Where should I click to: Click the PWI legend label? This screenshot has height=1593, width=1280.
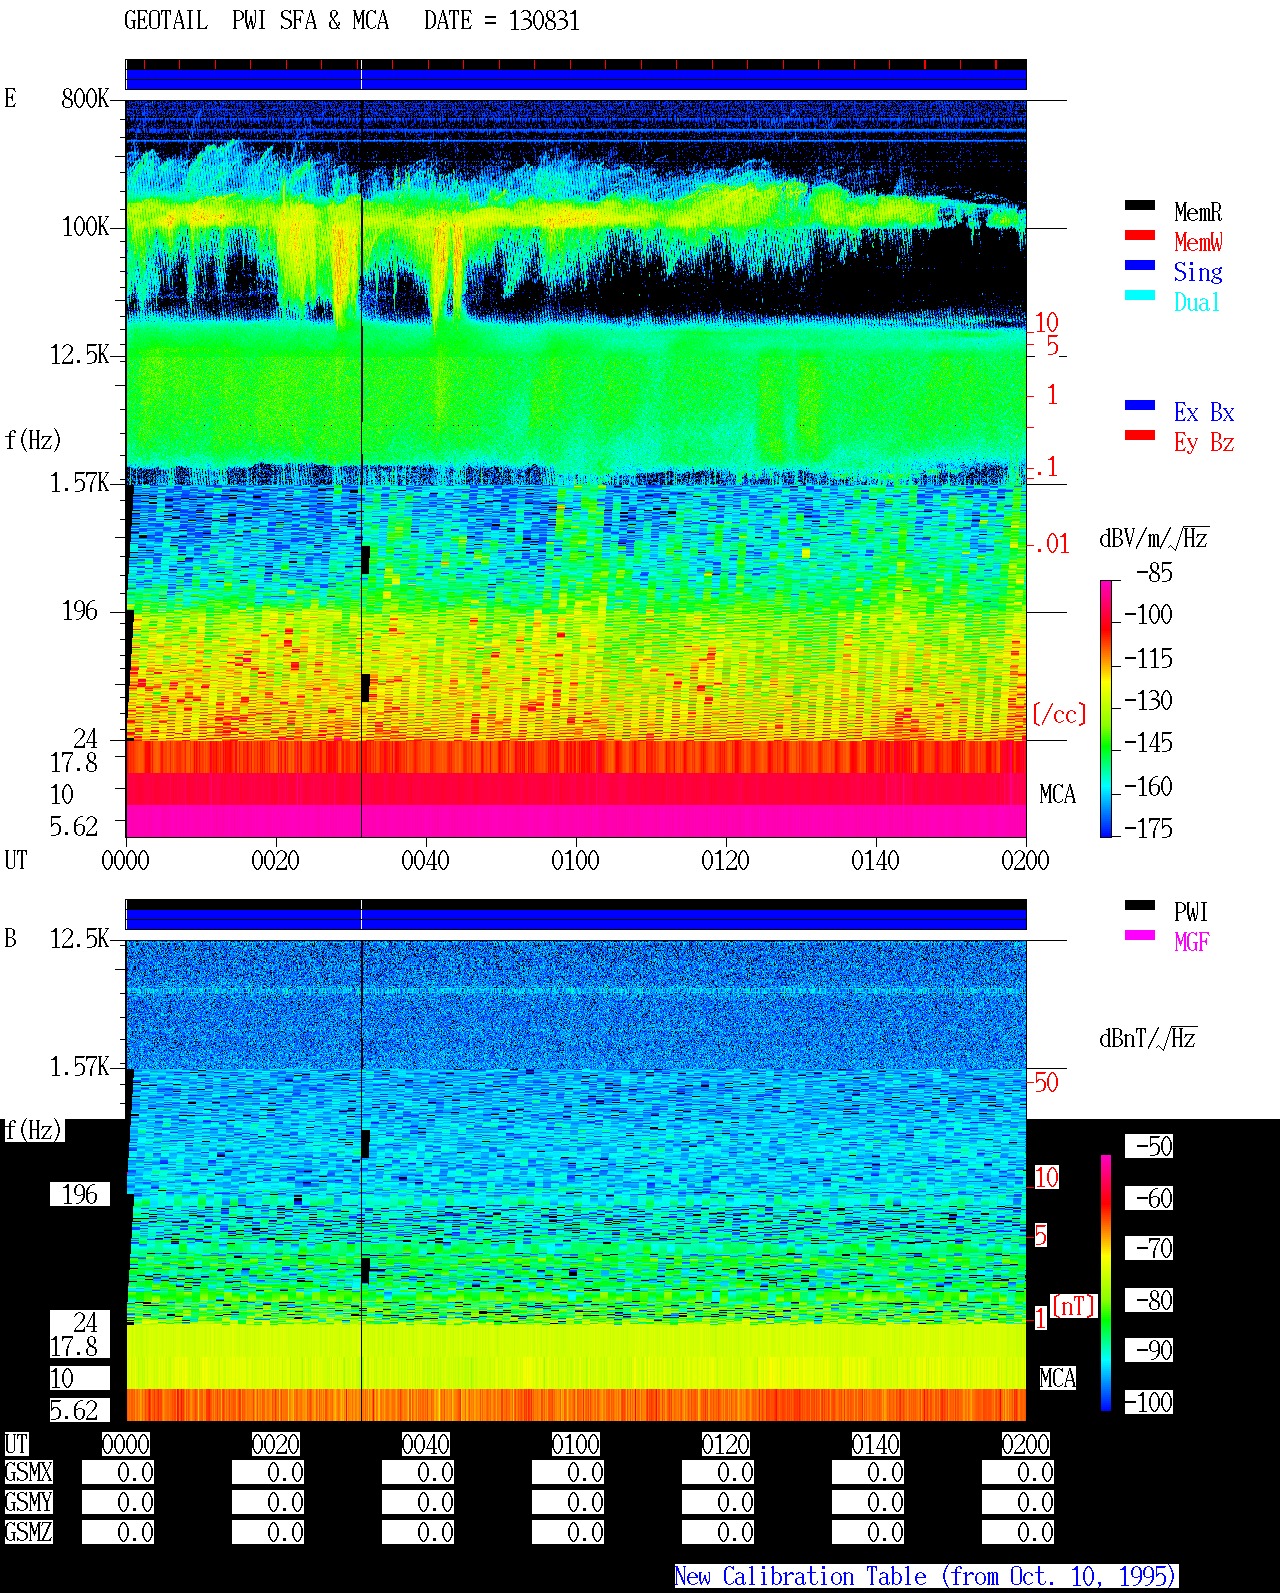1191,912
